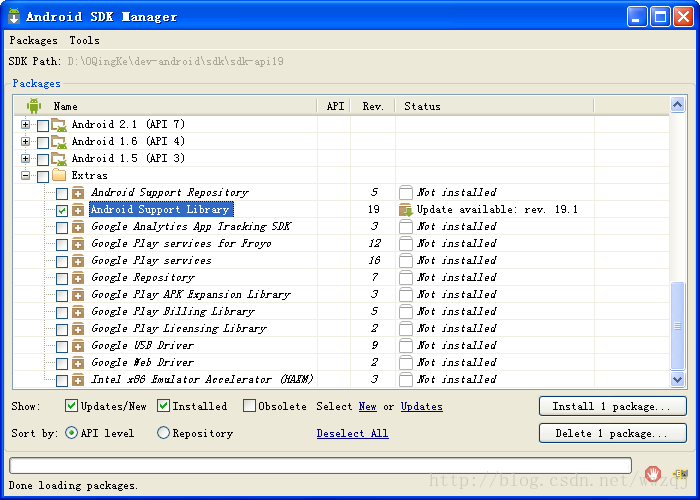Click the red stop-hand icon in status bar
Image resolution: width=700 pixels, height=500 pixels.
click(x=653, y=473)
